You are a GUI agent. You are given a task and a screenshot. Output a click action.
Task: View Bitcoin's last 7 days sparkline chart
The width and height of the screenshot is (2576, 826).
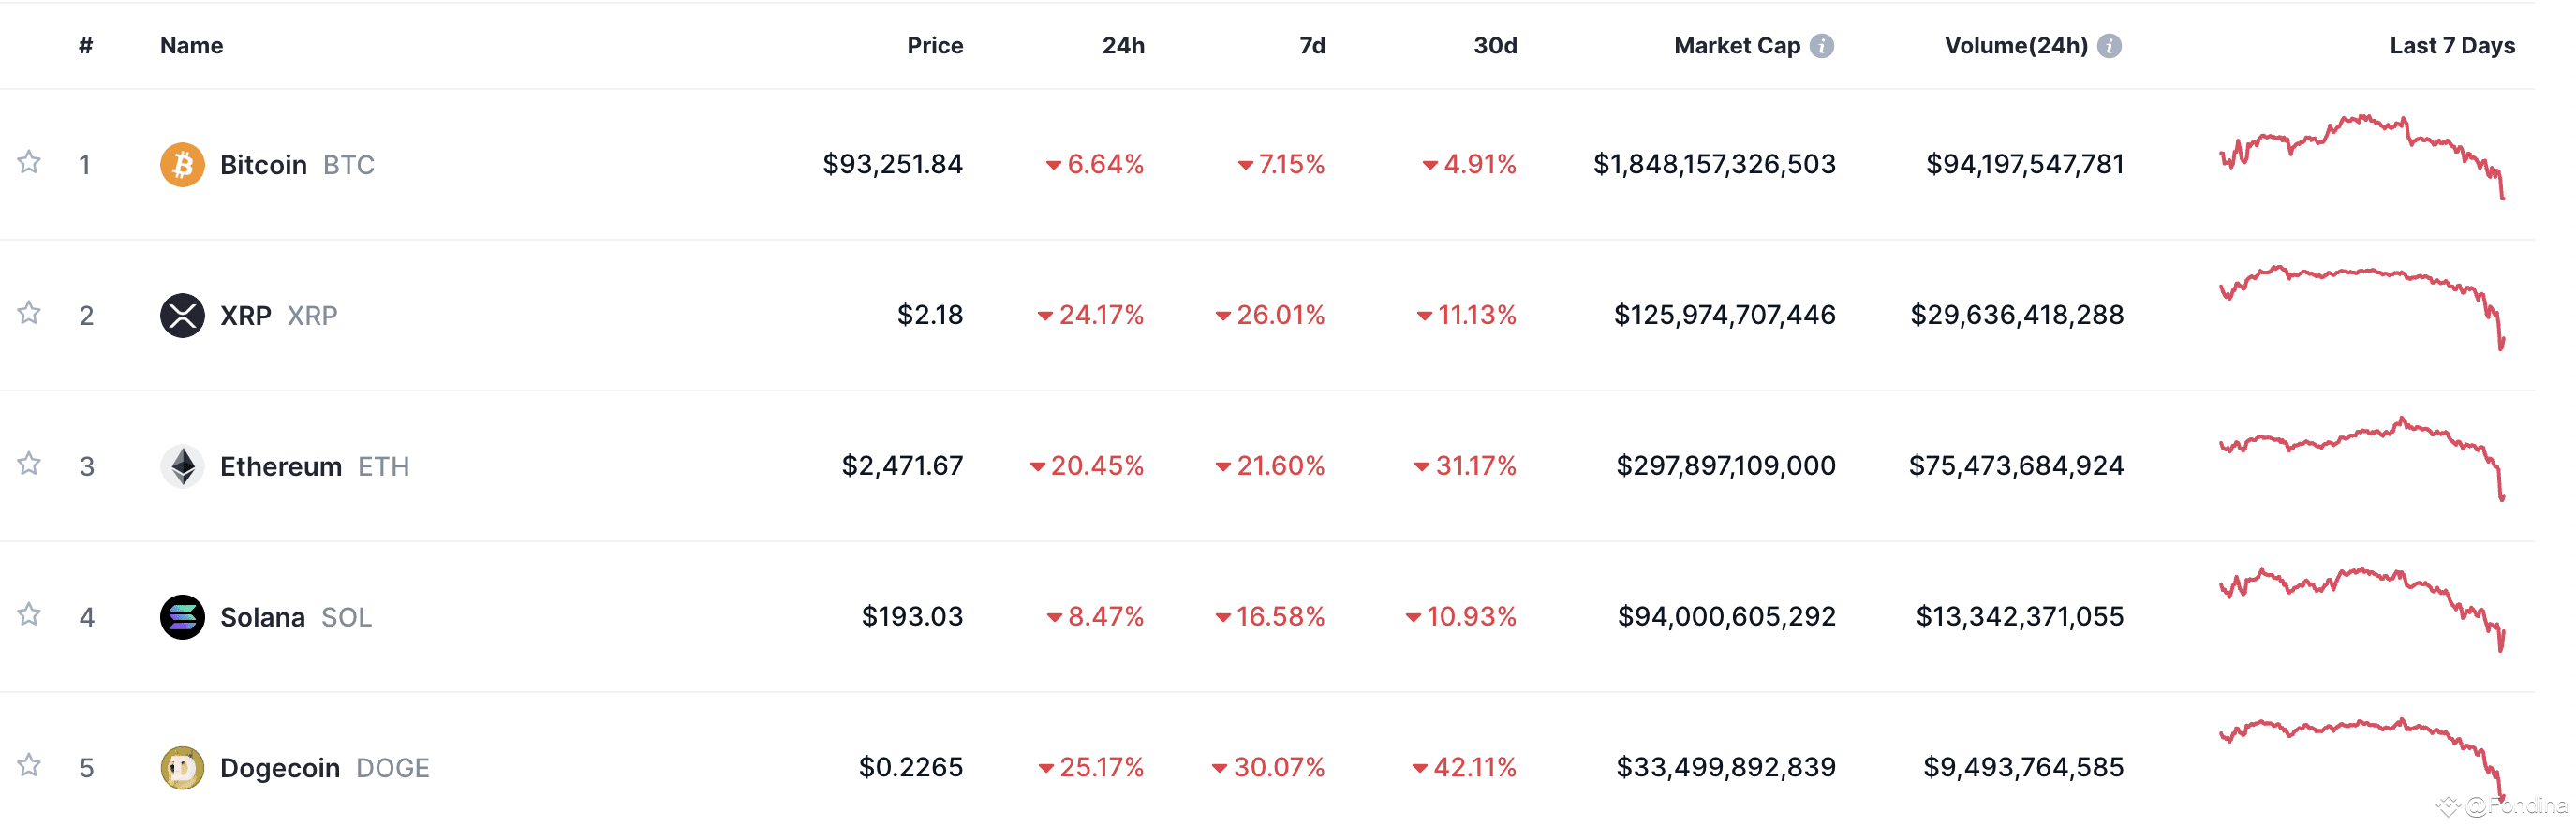(2361, 156)
